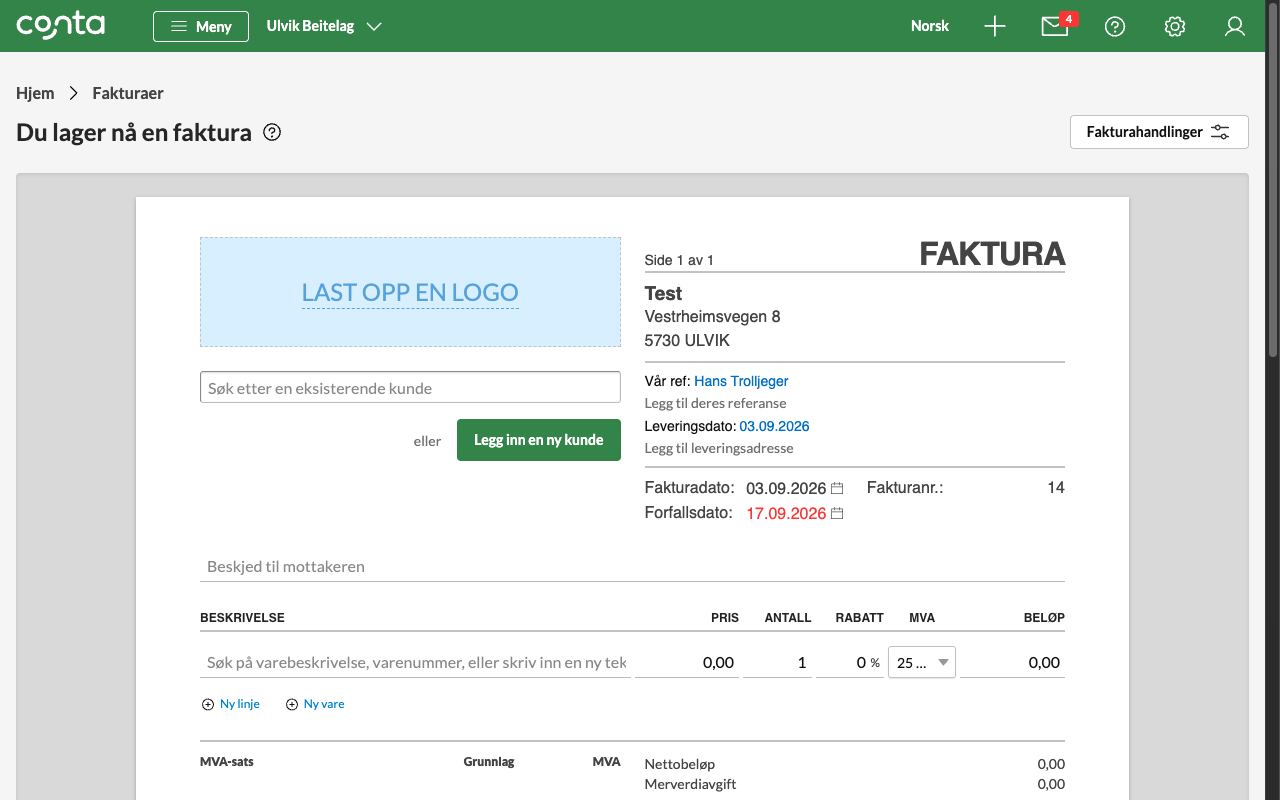Click the Rabatt percent field
The height and width of the screenshot is (800, 1280).
click(x=849, y=662)
